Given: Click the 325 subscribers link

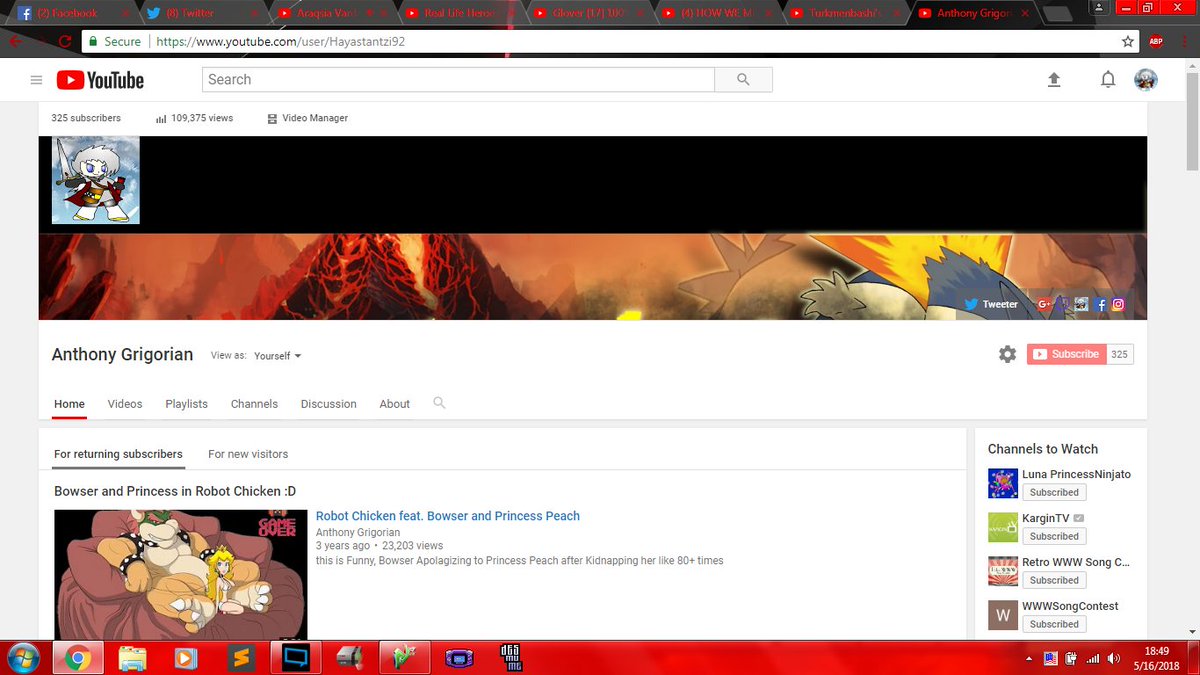Looking at the screenshot, I should tap(86, 118).
